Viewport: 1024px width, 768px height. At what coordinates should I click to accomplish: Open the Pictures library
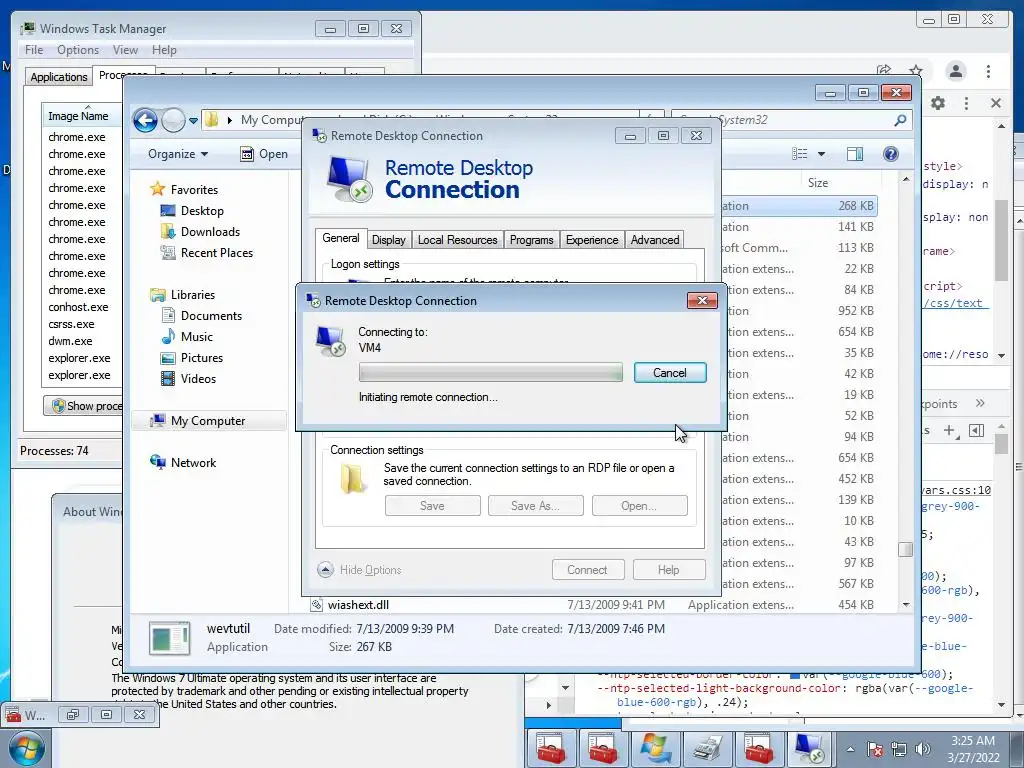click(202, 357)
